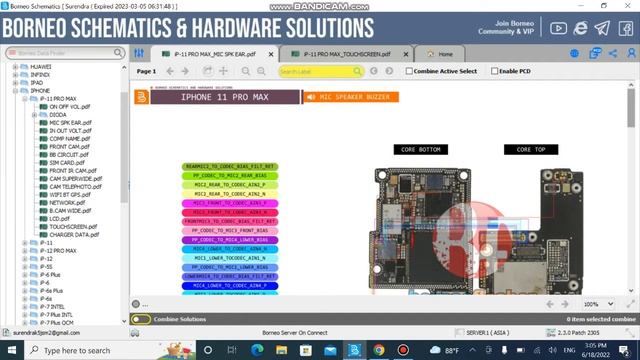
Task: Toggle the Combine Solutions switch
Action: [x=141, y=319]
